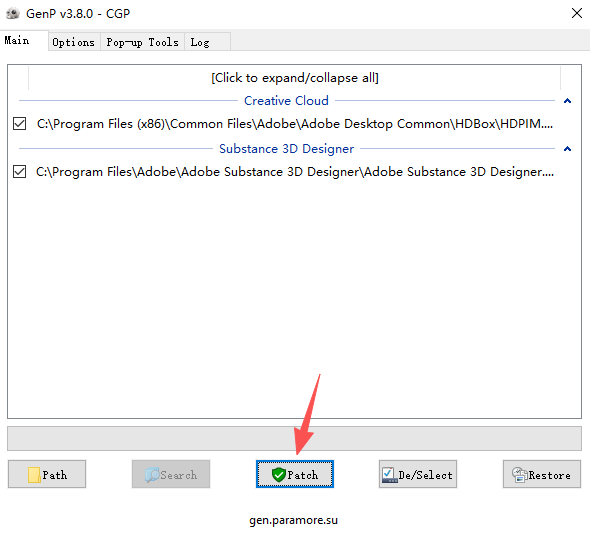Image resolution: width=590 pixels, height=536 pixels.
Task: Switch to the Options tab
Action: [x=74, y=42]
